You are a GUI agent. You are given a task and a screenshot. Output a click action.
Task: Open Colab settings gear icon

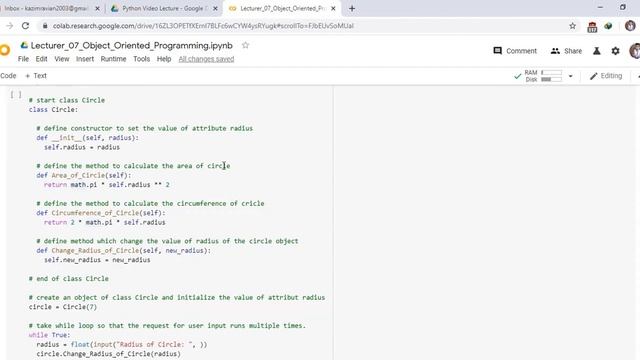pos(616,51)
